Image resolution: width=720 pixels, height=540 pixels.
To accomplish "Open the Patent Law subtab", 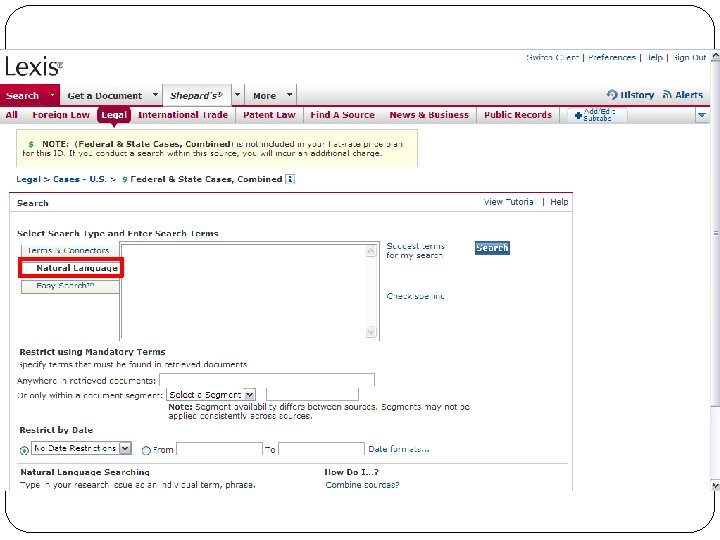I will coord(269,115).
